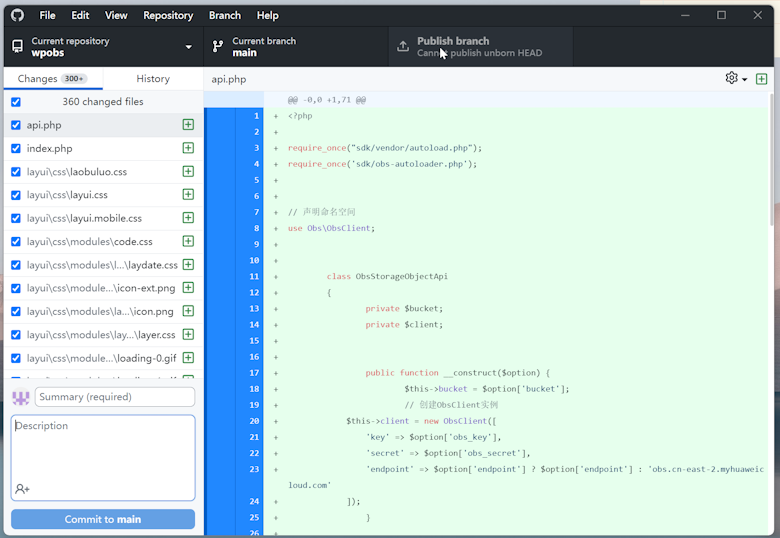The image size is (780, 538).
Task: Expand the Current branch dropdown
Action: (296, 47)
